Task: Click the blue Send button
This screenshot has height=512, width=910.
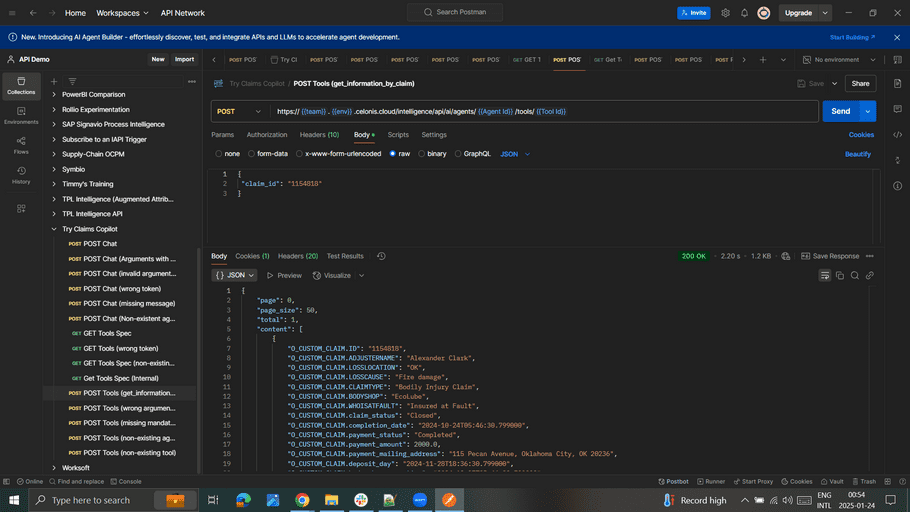Action: tap(840, 111)
